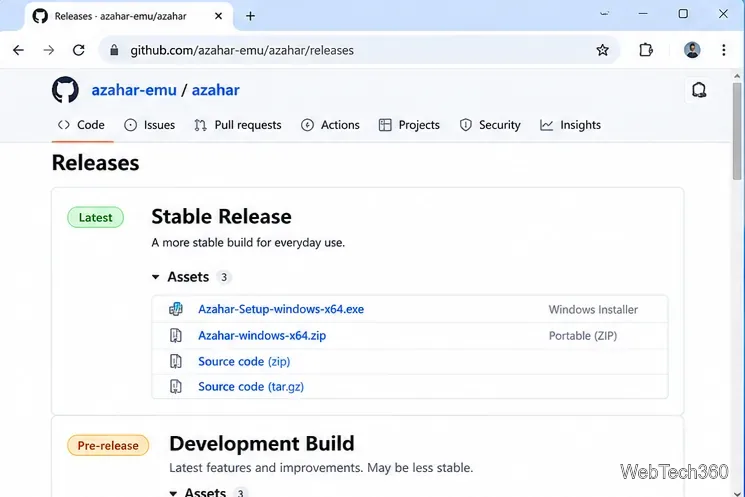Minimize the browser window
This screenshot has height=497, width=745.
[643, 14]
